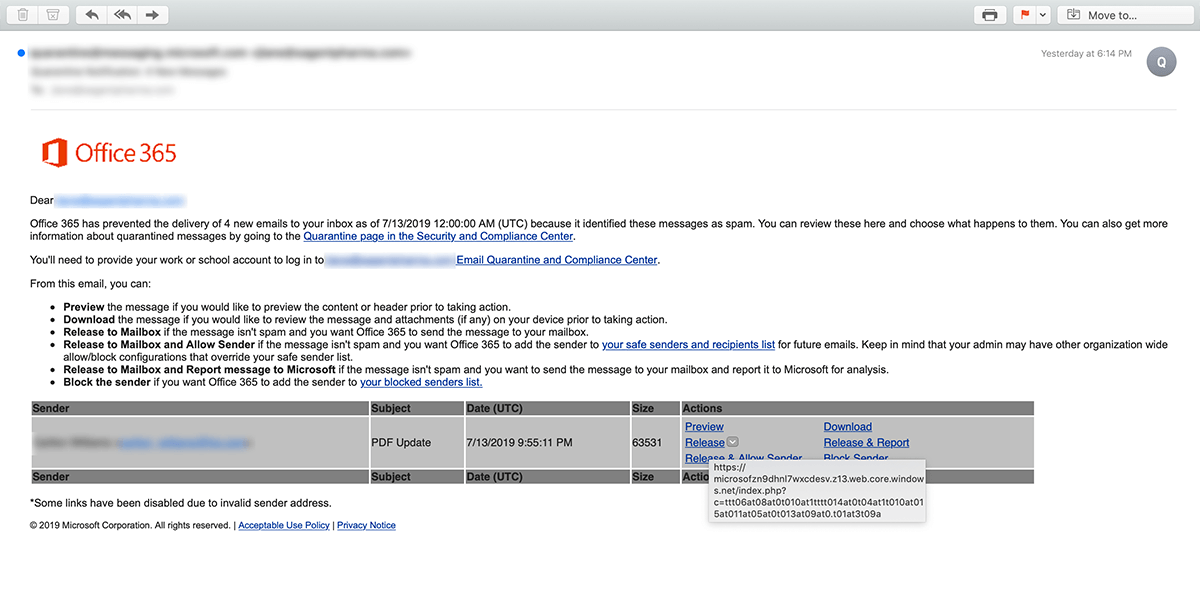Screen dimensions: 1200x598
Task: Follow your safe senders and recipients list link
Action: pos(688,345)
